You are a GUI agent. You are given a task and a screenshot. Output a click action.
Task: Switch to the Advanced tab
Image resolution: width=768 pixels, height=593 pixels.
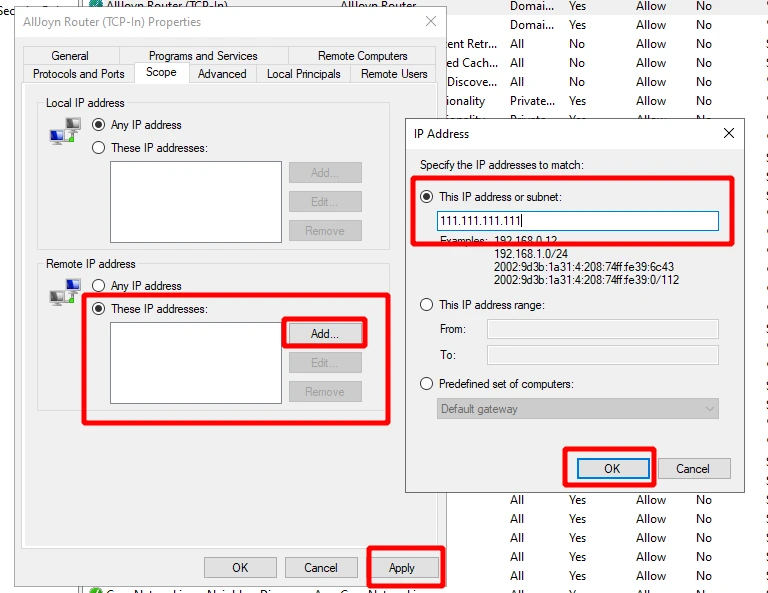pos(222,73)
